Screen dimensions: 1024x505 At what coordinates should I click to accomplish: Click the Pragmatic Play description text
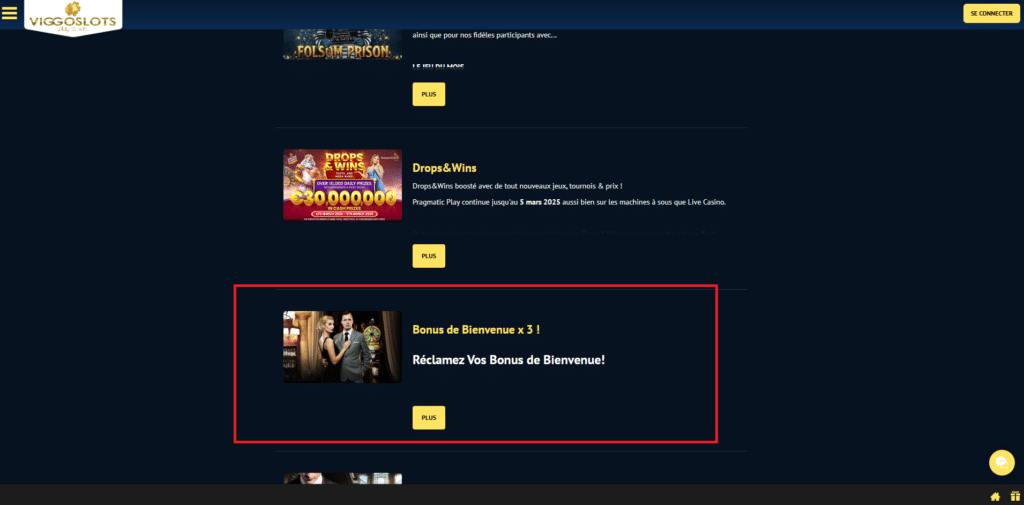point(569,202)
